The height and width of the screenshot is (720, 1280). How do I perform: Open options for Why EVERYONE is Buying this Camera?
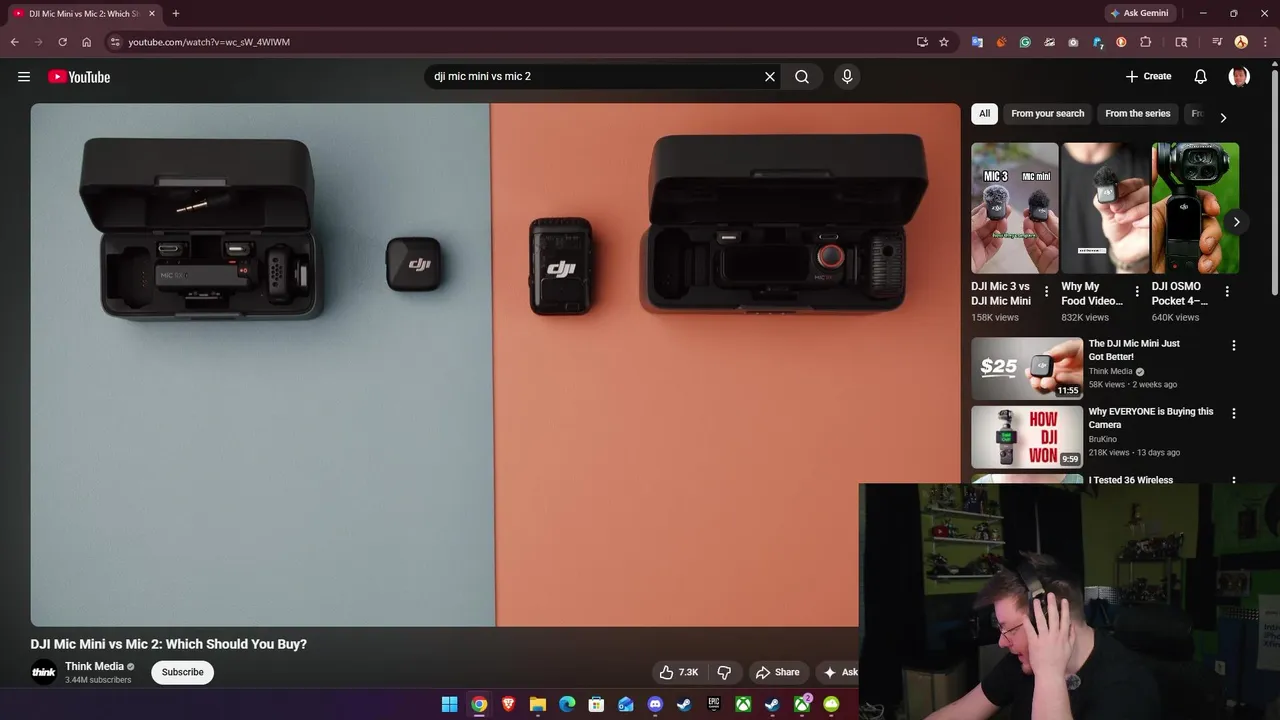pyautogui.click(x=1233, y=413)
